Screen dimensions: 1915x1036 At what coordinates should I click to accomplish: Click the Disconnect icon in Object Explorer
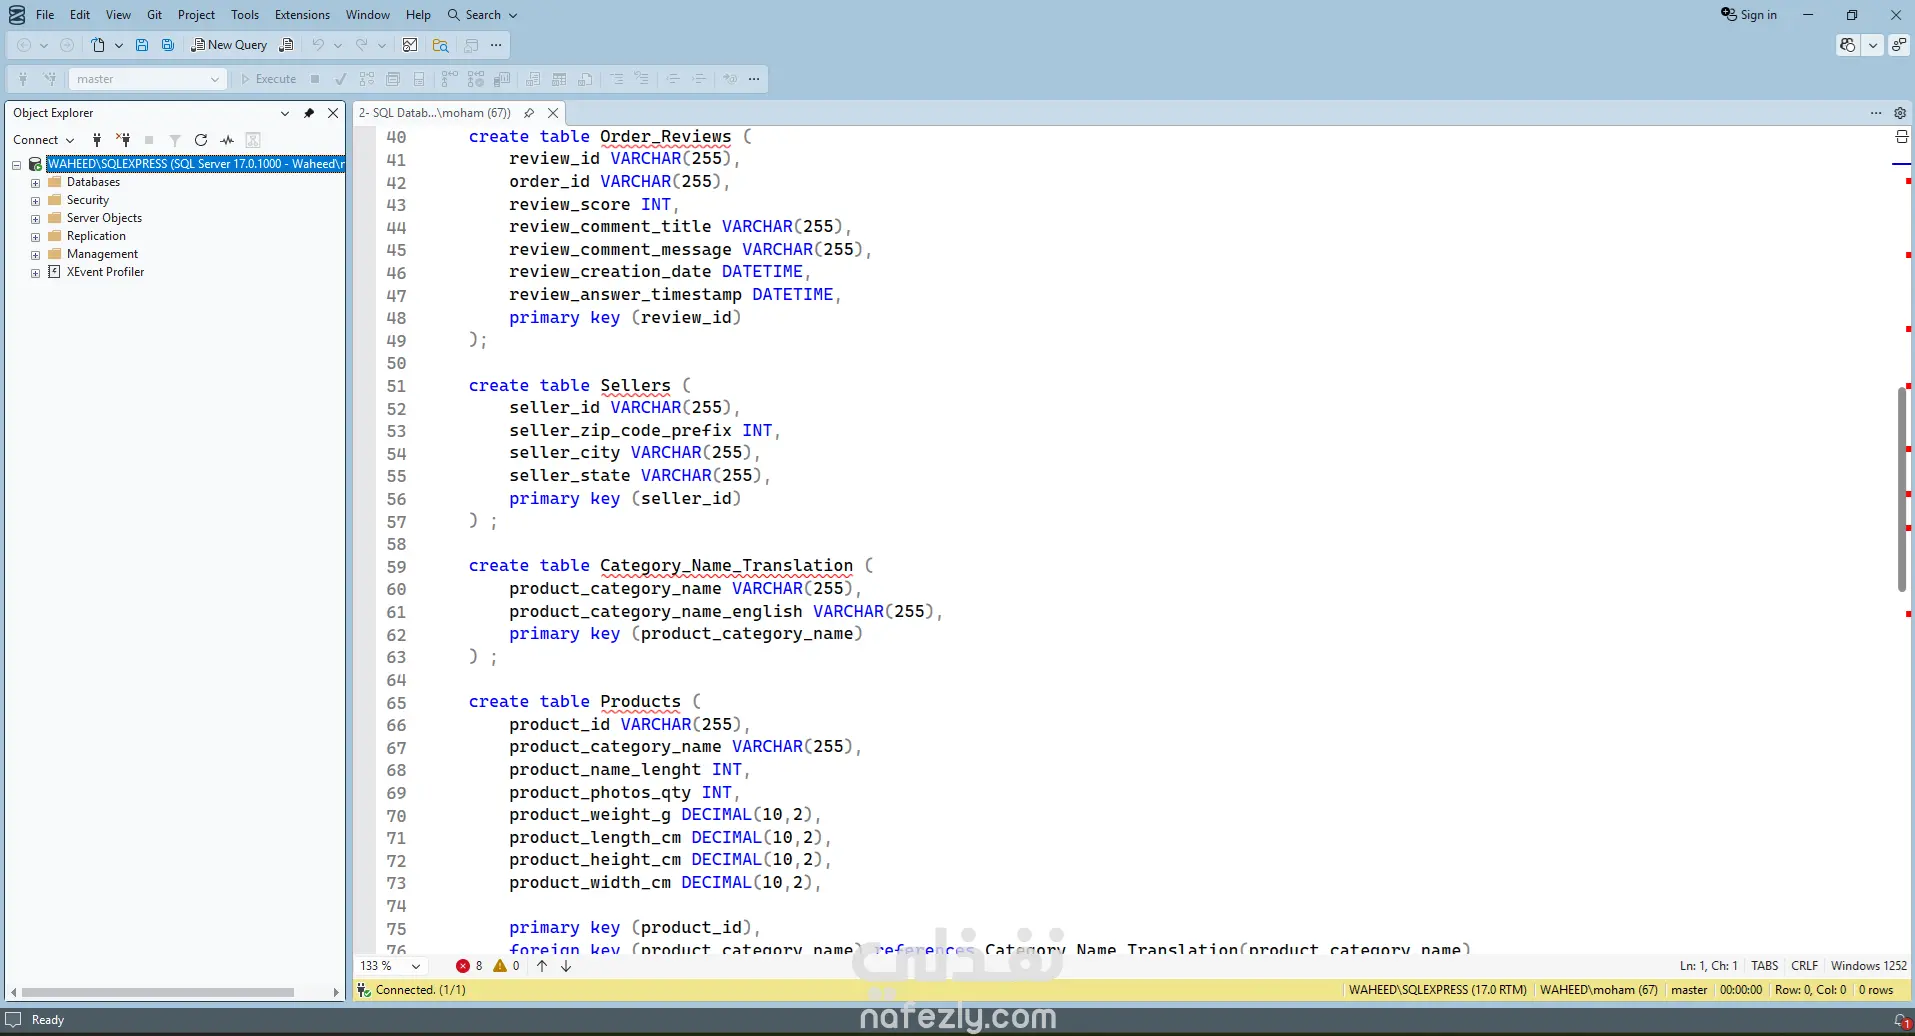[123, 140]
